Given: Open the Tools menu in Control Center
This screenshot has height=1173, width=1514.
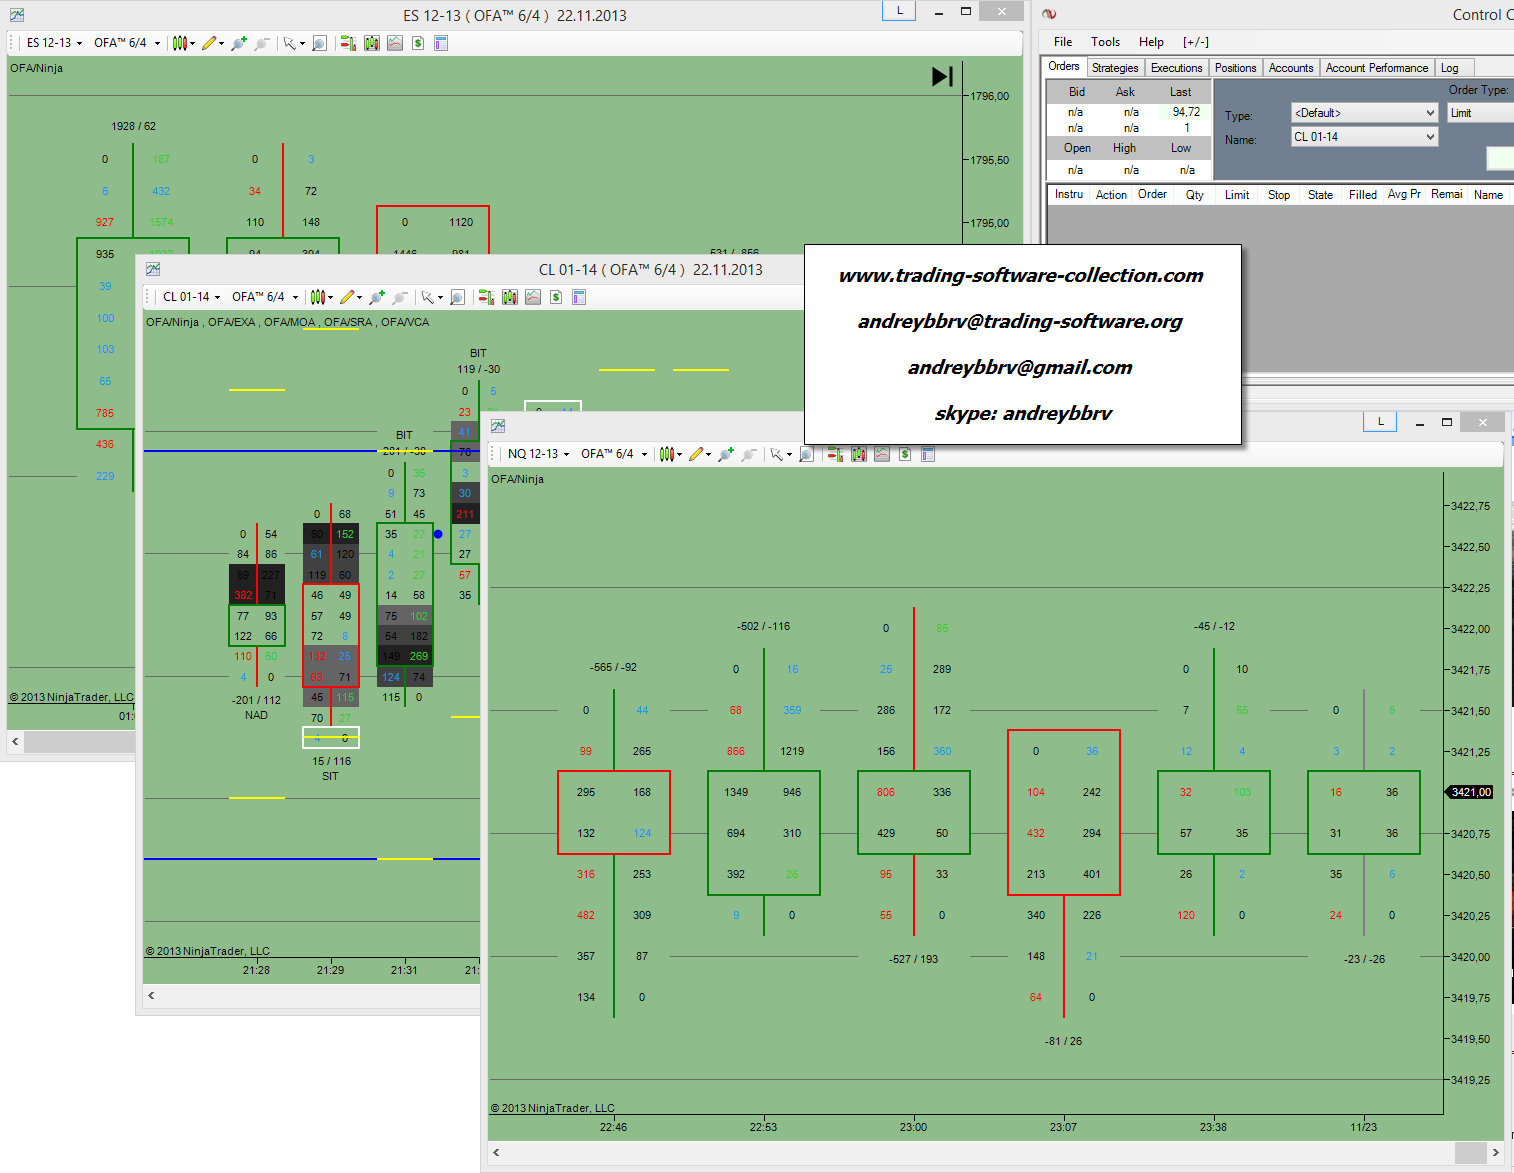Looking at the screenshot, I should (1105, 42).
